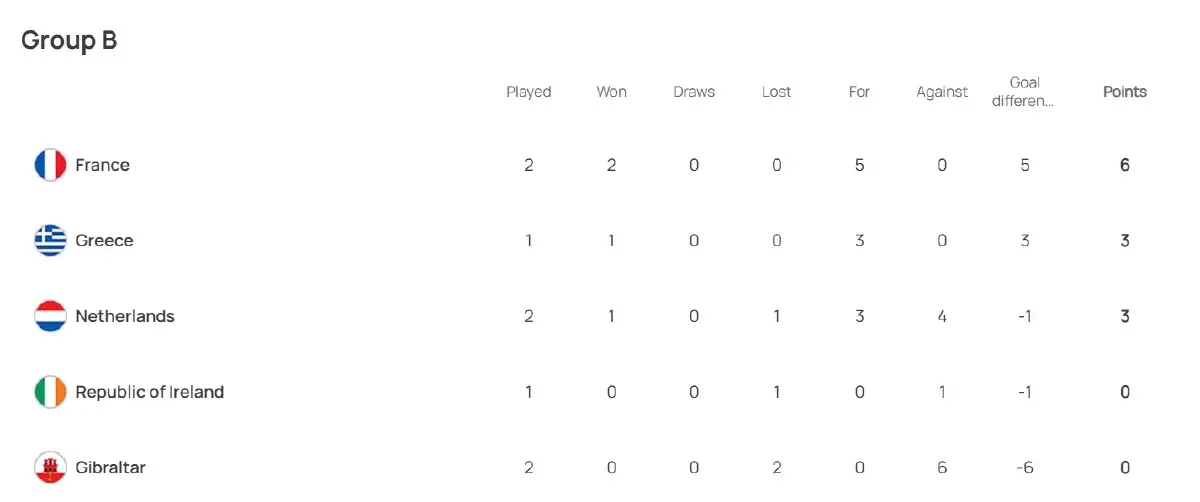Screen dimensions: 1200x502
Task: Click the Points column header
Action: pyautogui.click(x=1125, y=92)
